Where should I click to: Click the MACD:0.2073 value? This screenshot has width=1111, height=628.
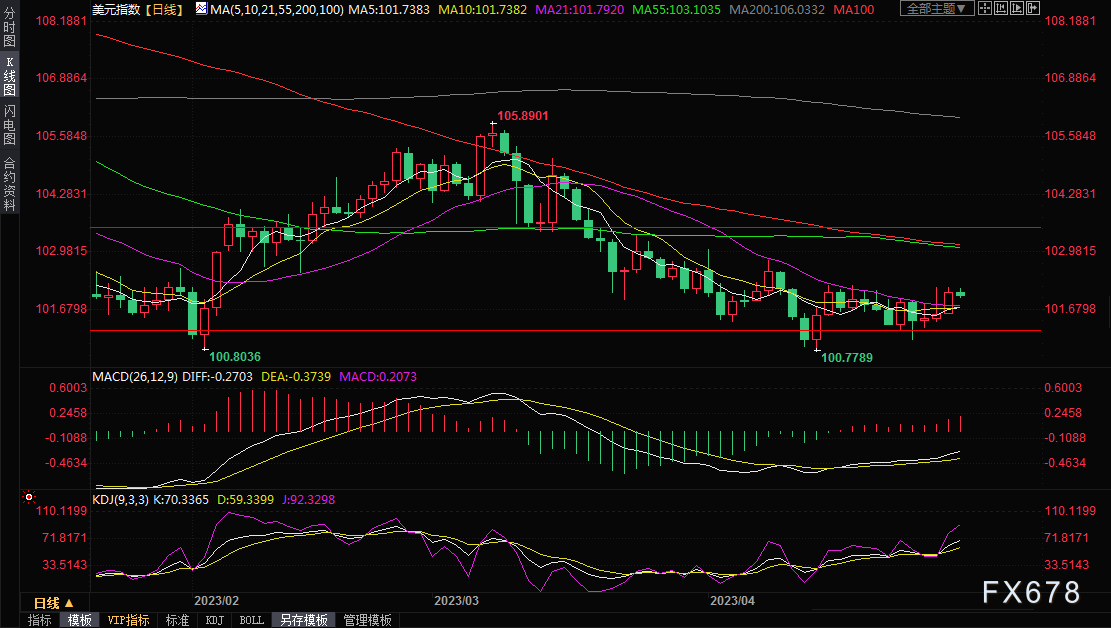point(378,376)
